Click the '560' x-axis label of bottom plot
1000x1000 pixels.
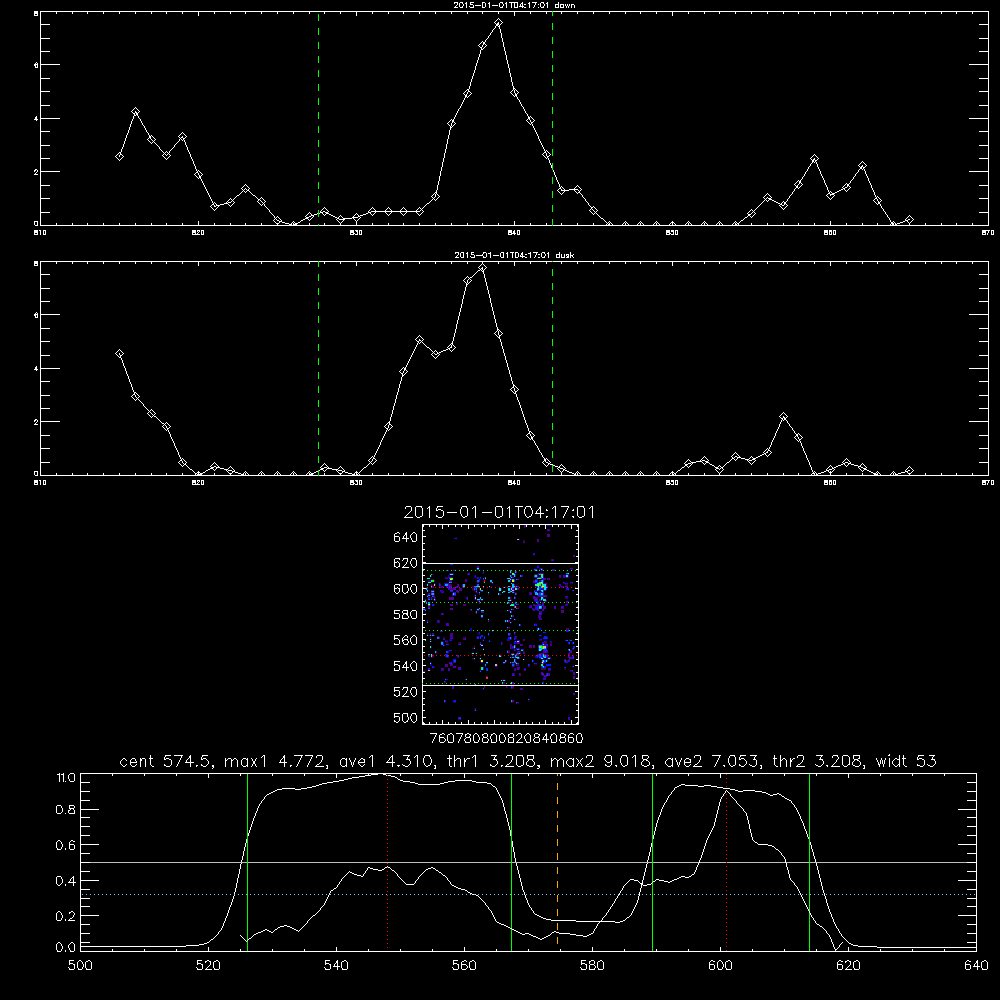point(464,966)
